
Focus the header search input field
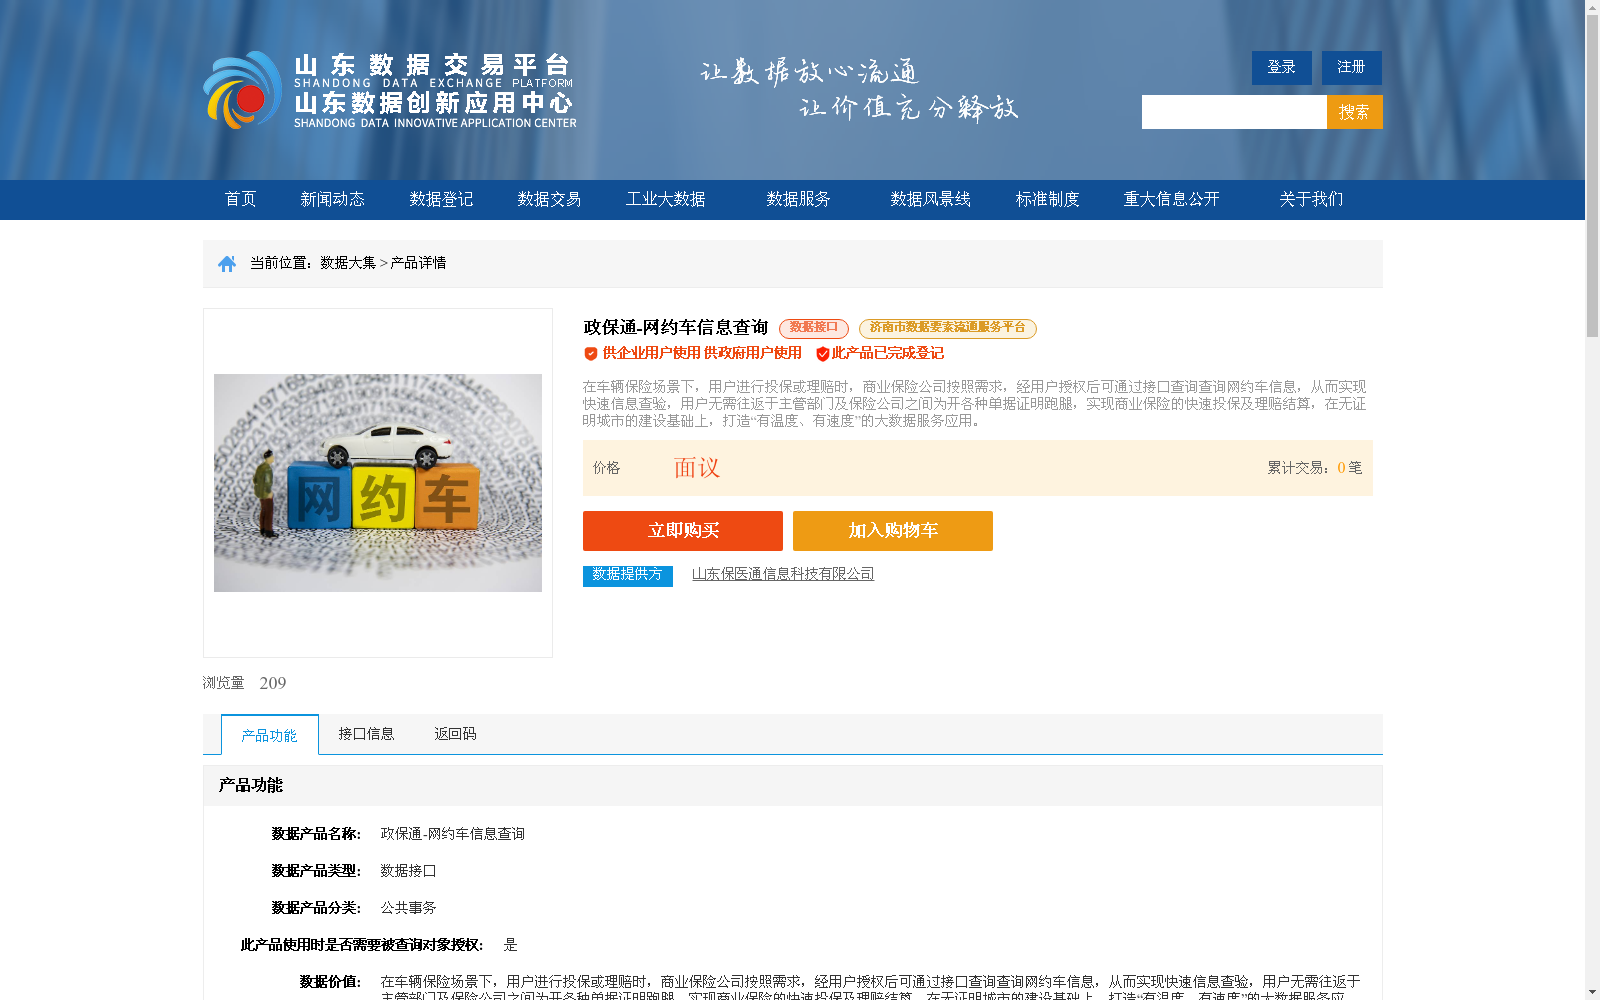pyautogui.click(x=1234, y=112)
